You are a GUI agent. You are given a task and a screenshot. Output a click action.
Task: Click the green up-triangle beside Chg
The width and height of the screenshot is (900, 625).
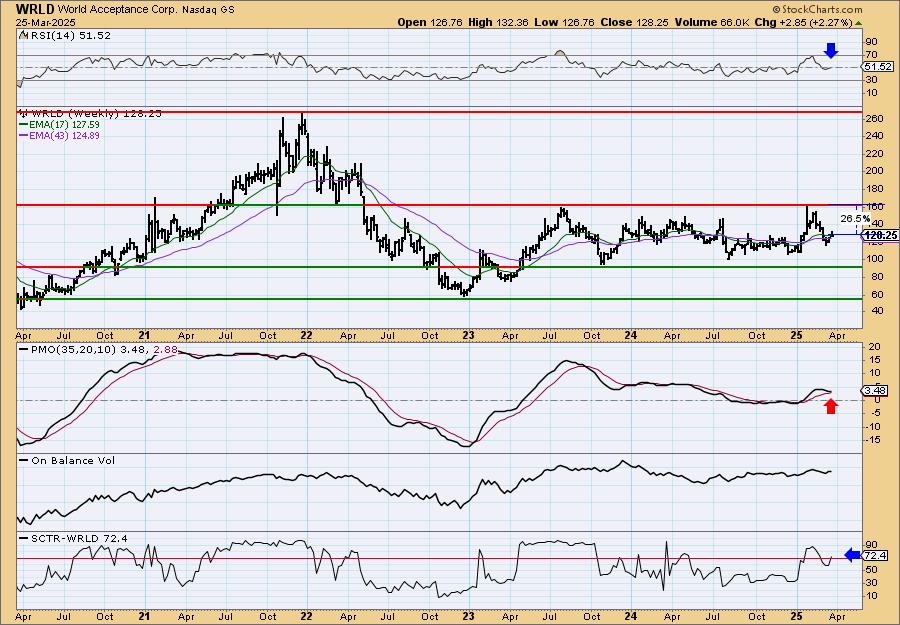click(859, 22)
